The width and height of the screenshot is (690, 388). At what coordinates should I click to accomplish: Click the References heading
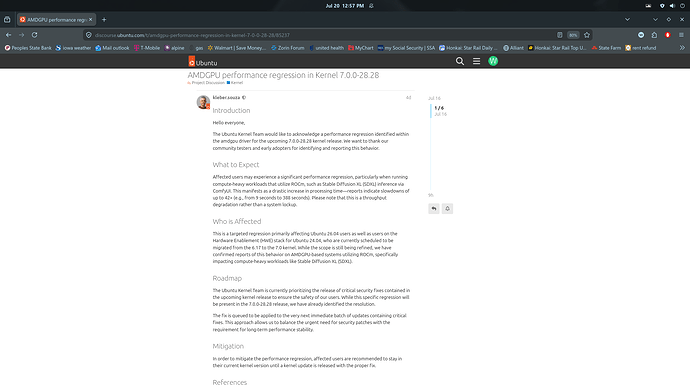[230, 383]
